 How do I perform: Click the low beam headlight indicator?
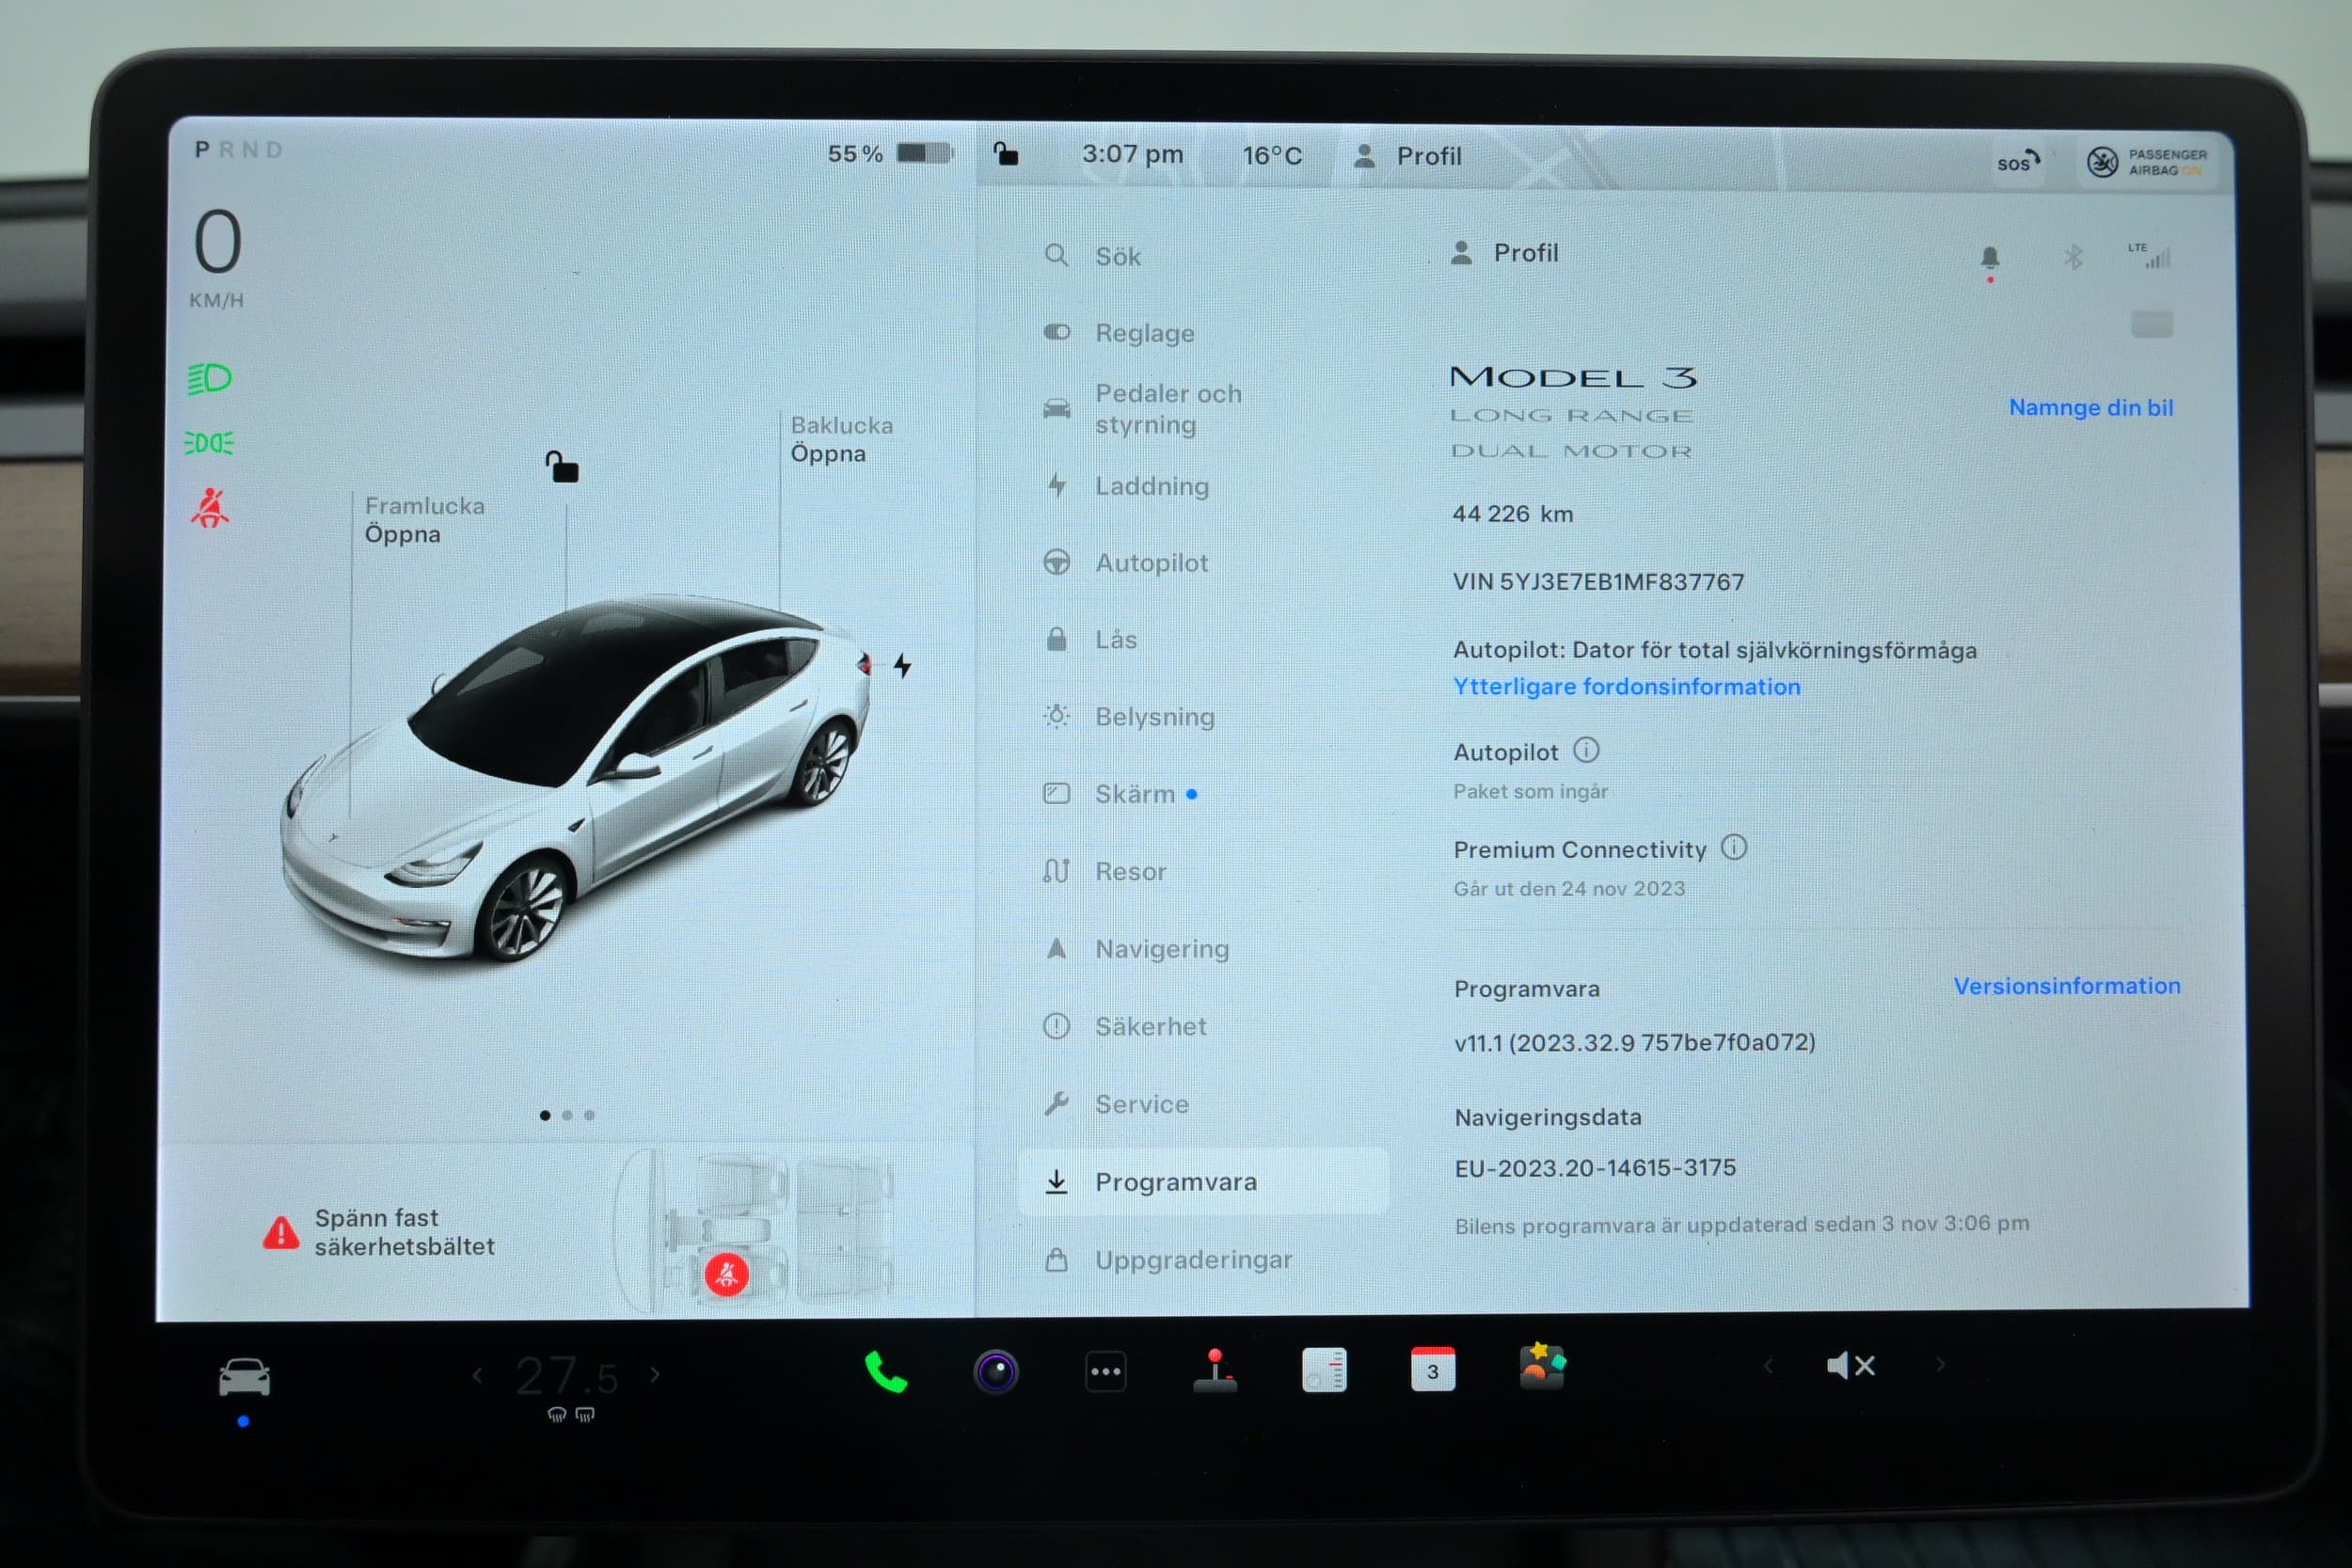[209, 379]
